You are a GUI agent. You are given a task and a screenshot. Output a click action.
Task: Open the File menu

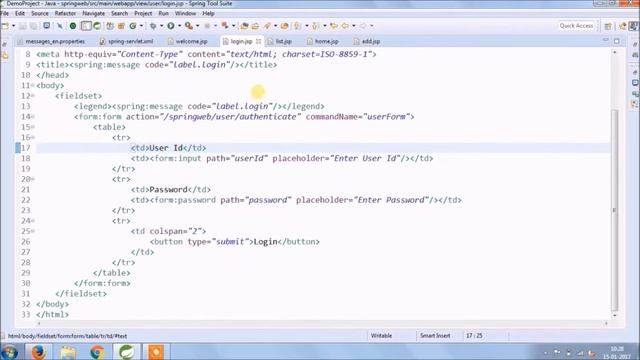click(x=4, y=13)
